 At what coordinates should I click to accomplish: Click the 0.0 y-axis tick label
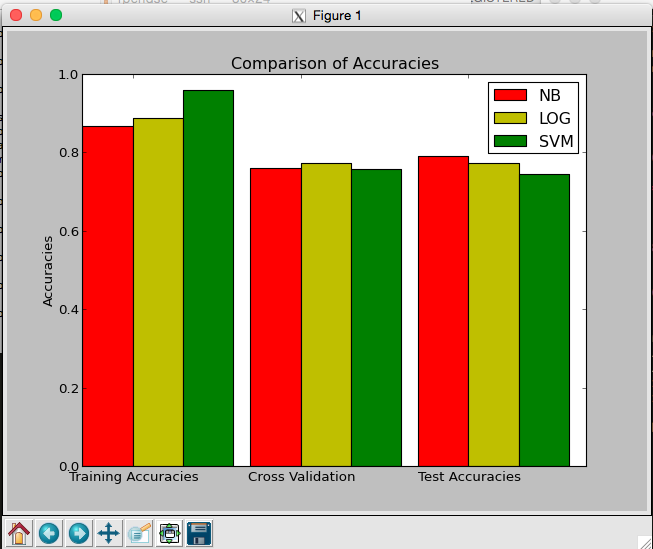coord(68,466)
